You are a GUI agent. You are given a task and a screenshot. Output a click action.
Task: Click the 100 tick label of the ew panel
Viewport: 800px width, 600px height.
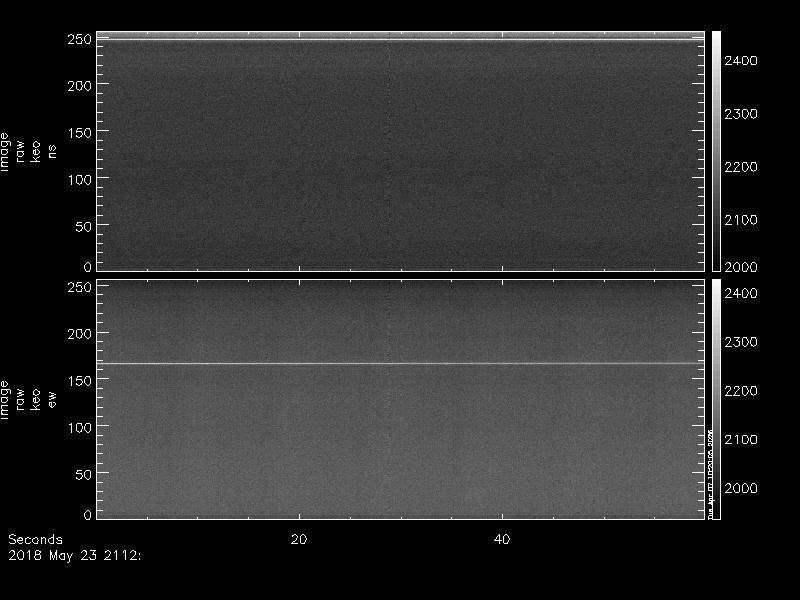point(80,427)
